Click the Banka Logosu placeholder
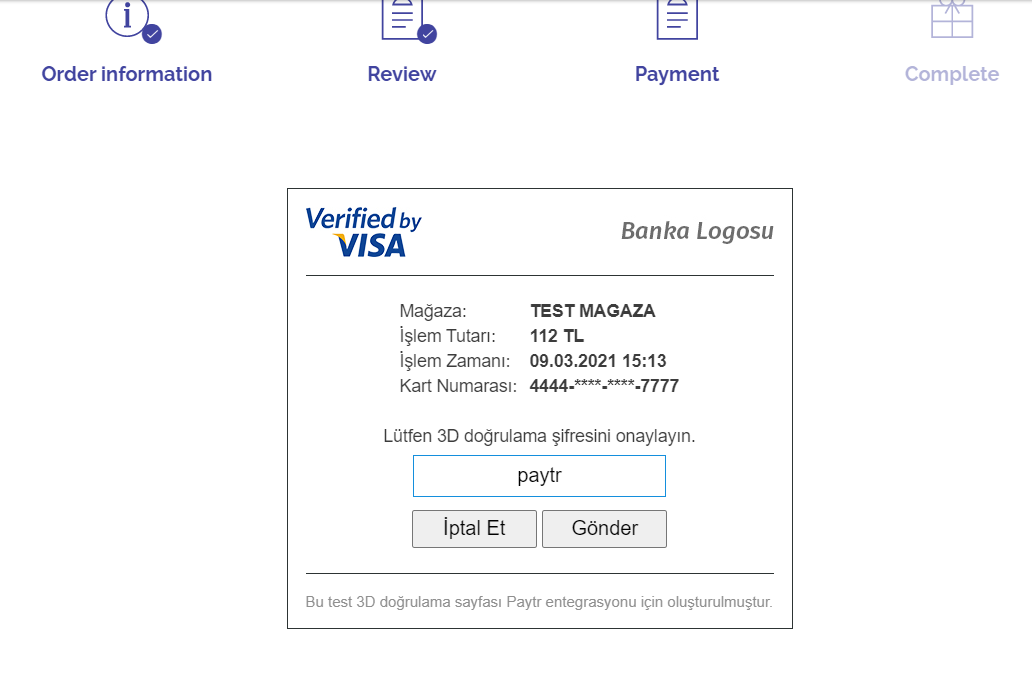The image size is (1032, 681). coord(697,231)
